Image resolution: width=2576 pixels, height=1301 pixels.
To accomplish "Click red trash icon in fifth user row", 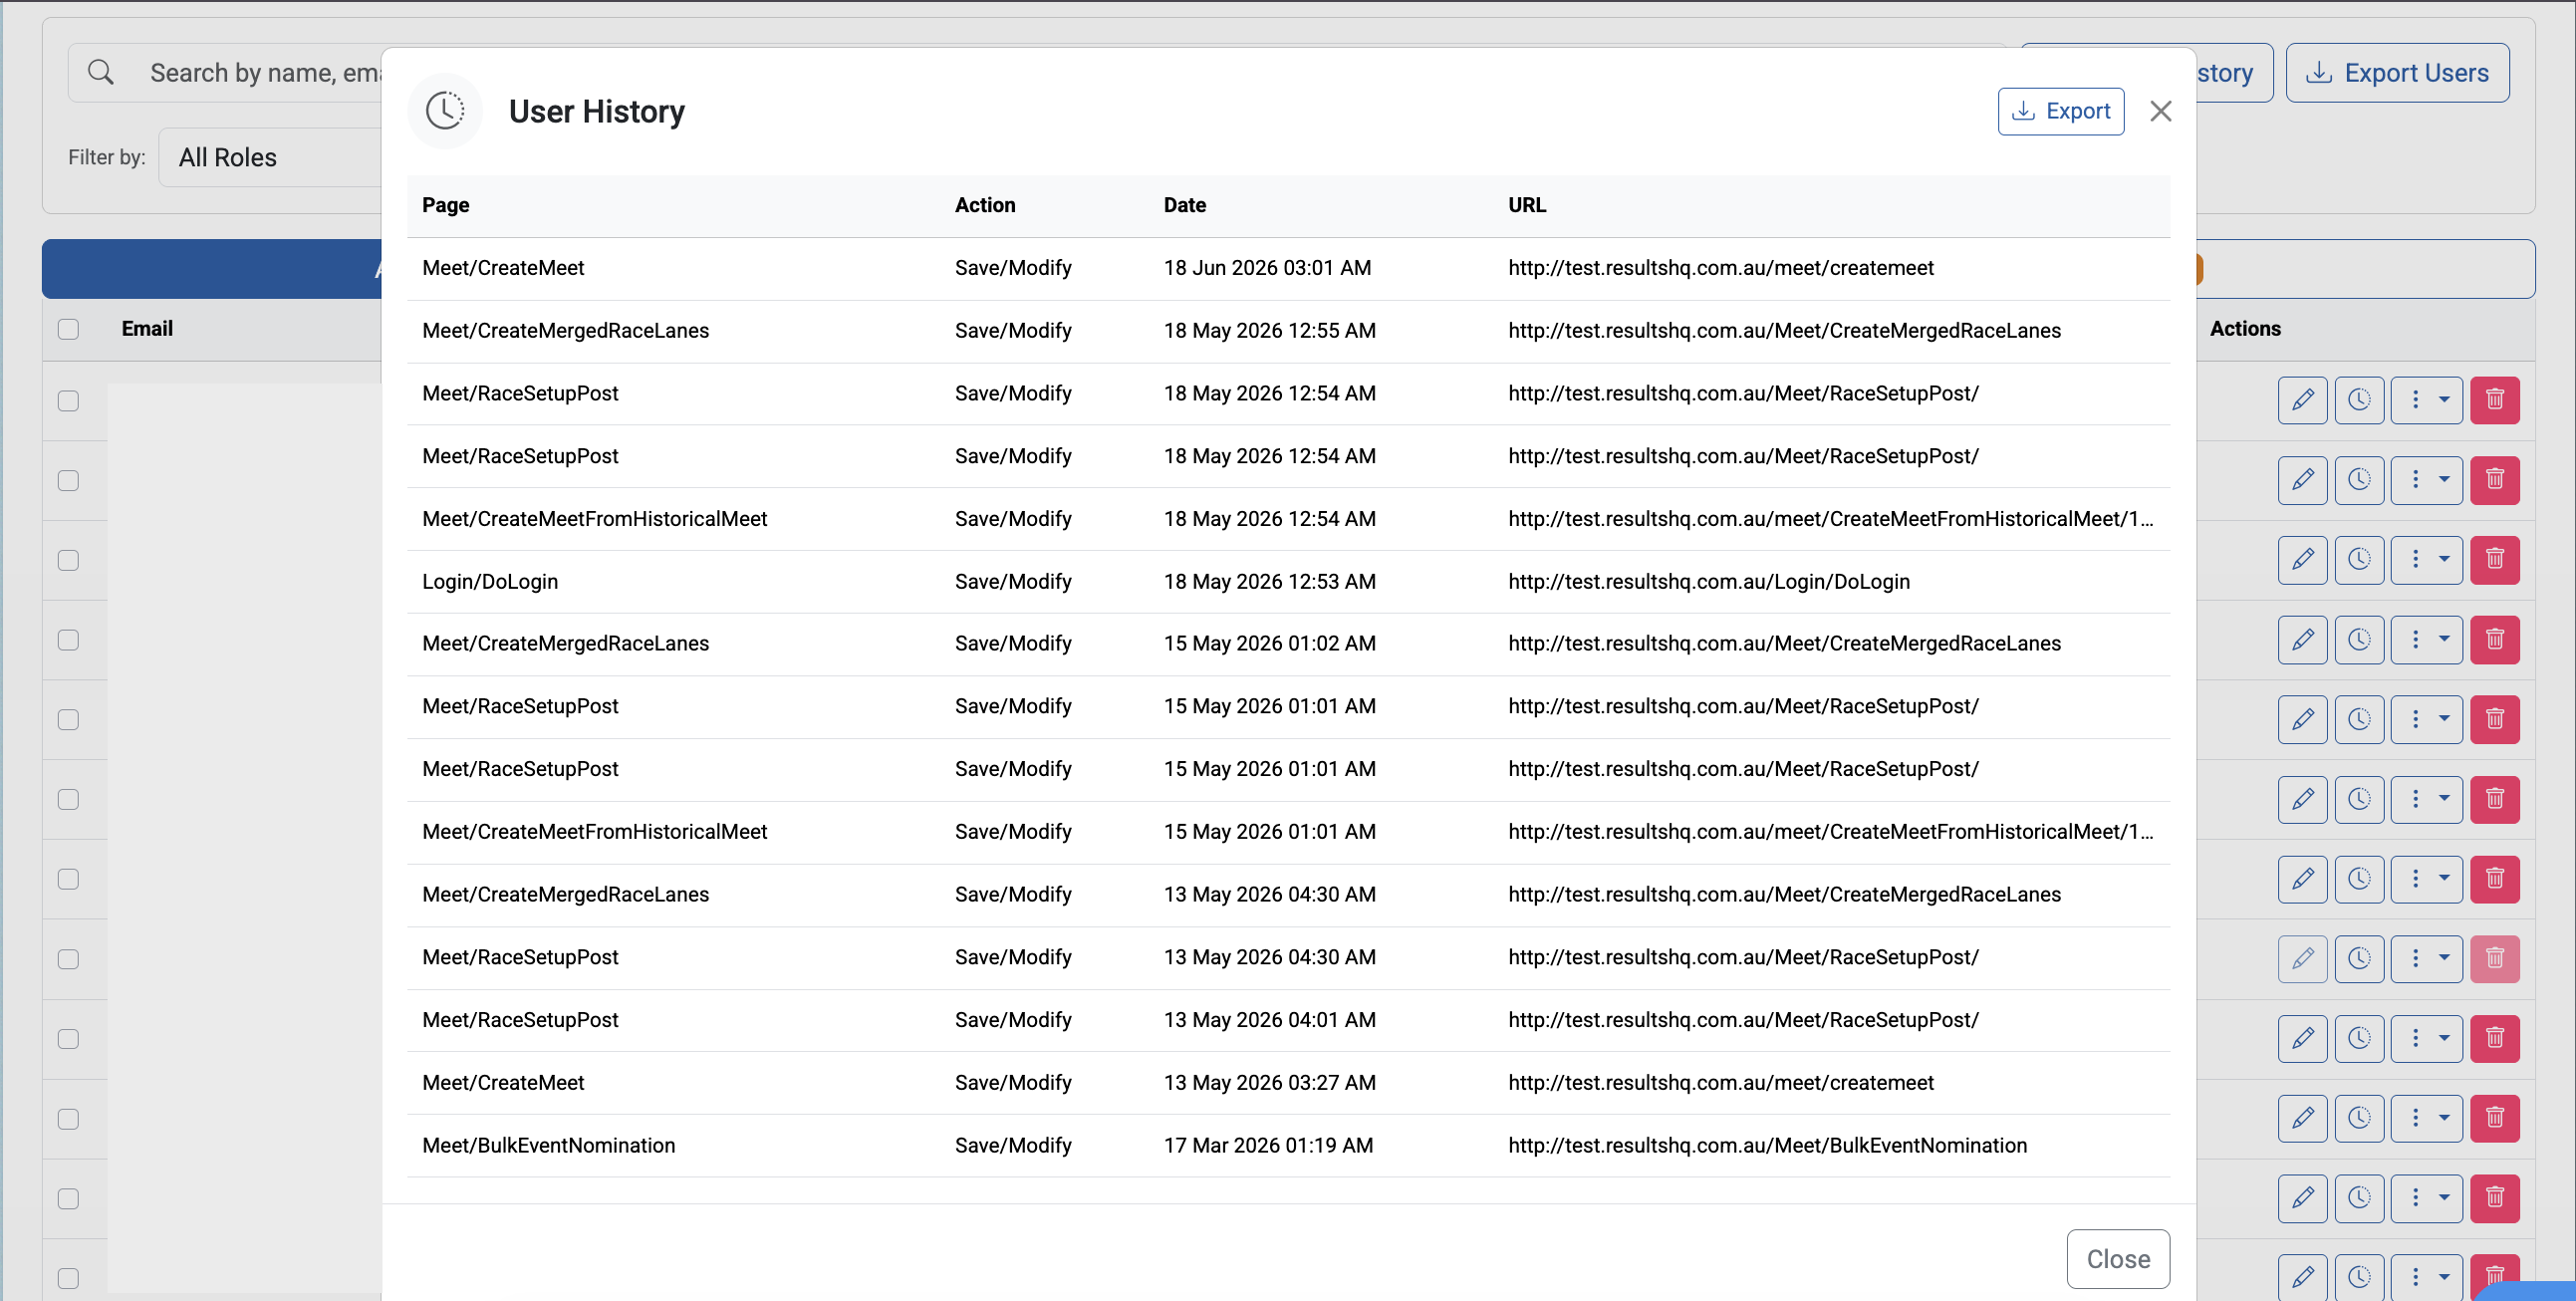I will pyautogui.click(x=2494, y=719).
